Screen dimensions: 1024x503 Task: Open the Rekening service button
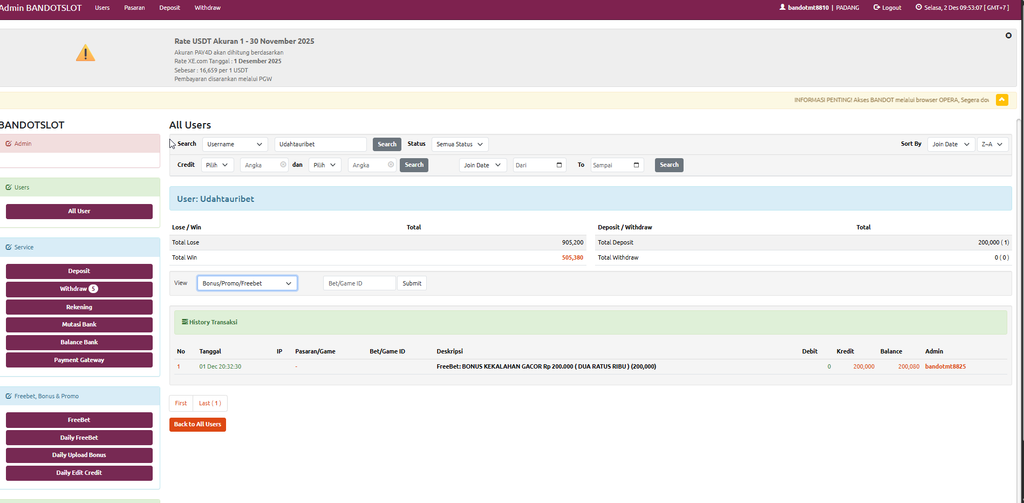point(79,307)
